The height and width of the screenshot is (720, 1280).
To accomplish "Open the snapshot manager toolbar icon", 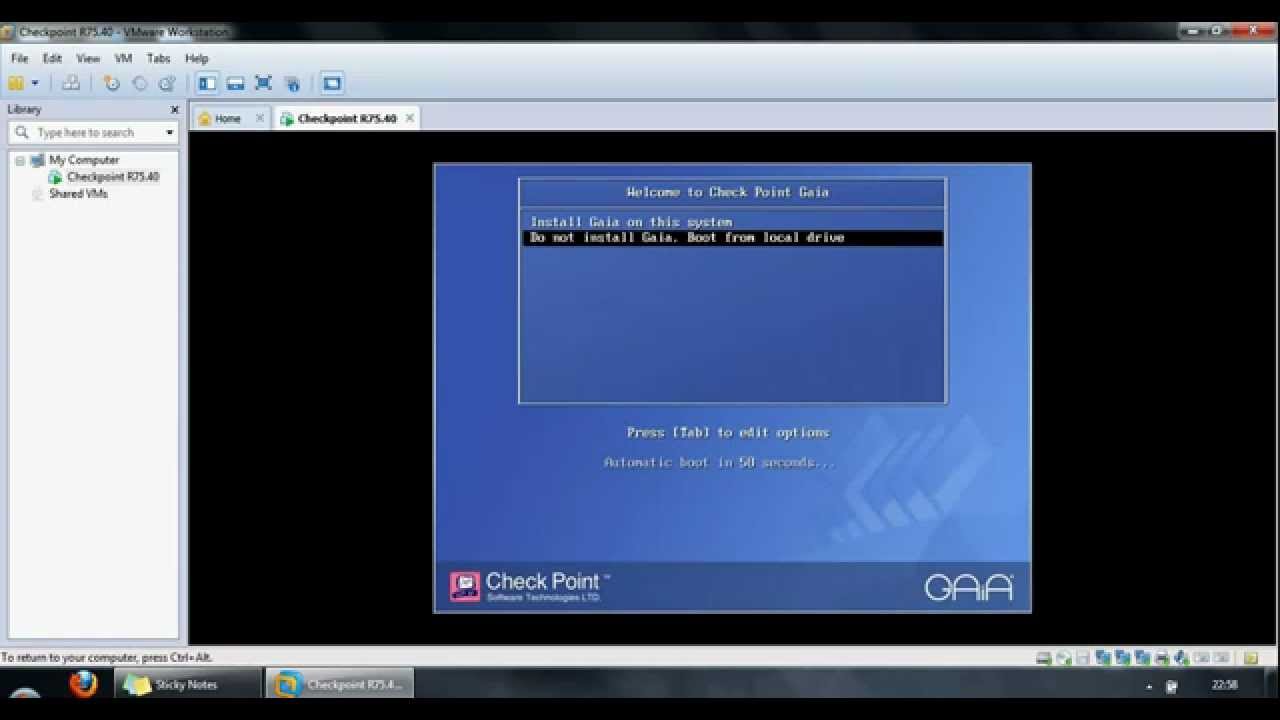I will [x=167, y=83].
